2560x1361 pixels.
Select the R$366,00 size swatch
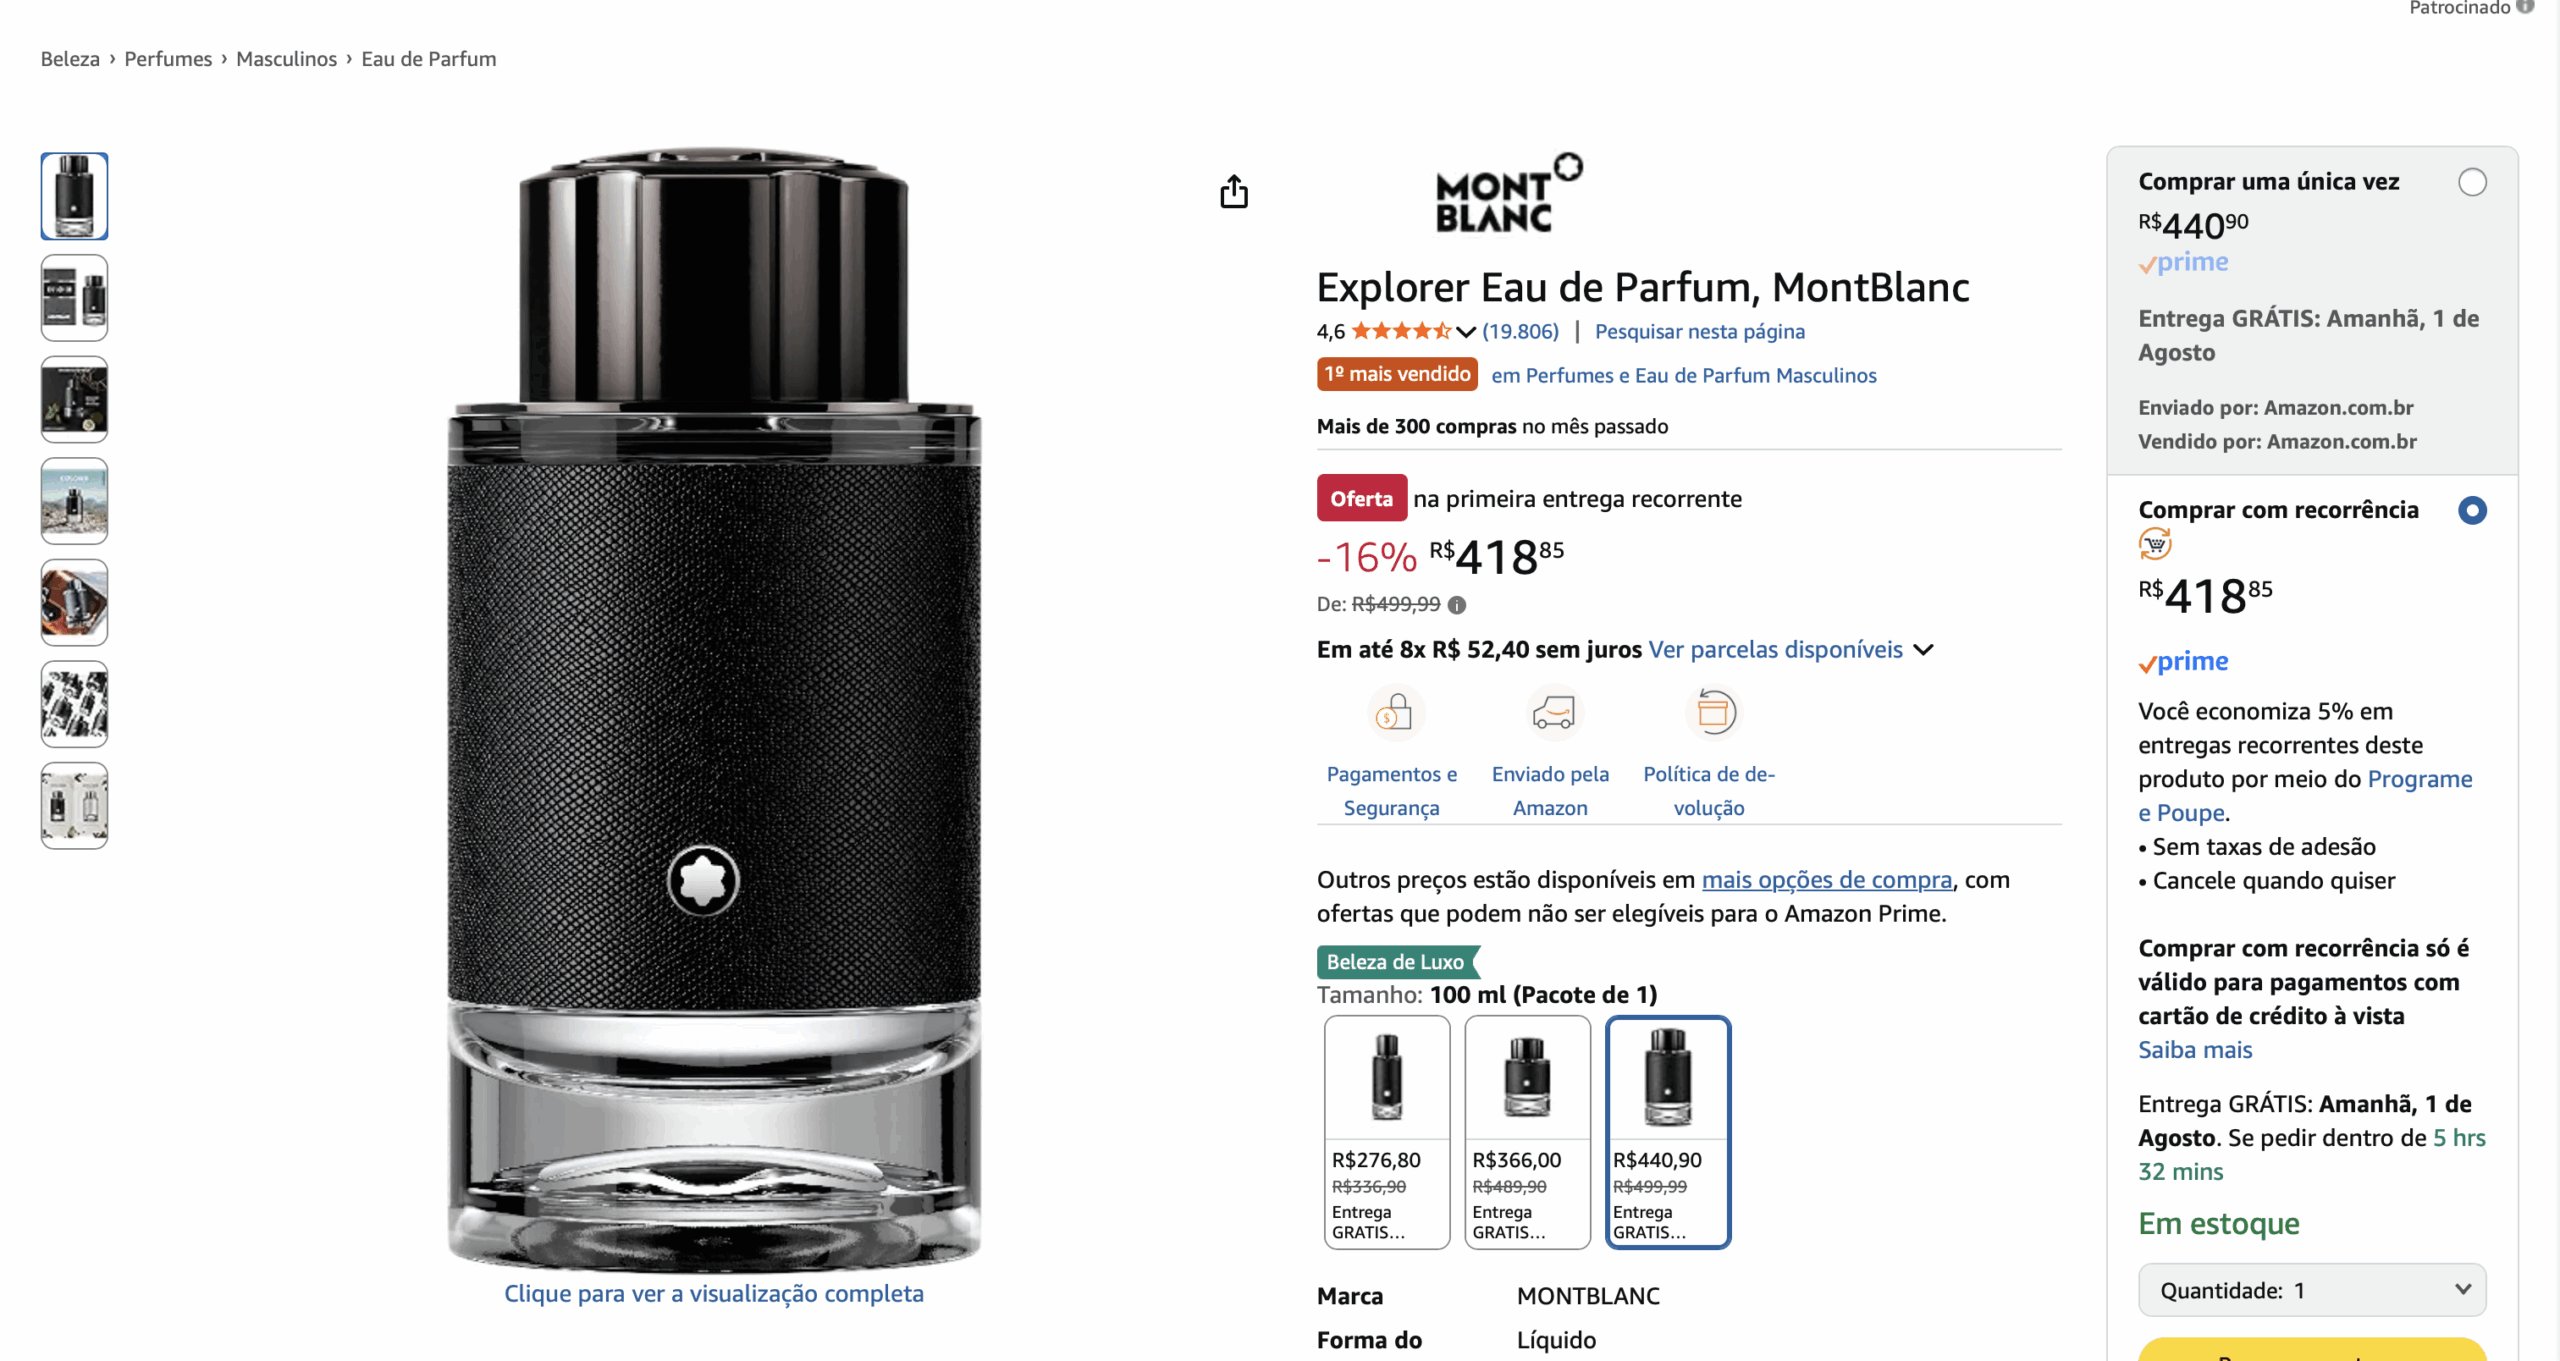click(x=1528, y=1132)
